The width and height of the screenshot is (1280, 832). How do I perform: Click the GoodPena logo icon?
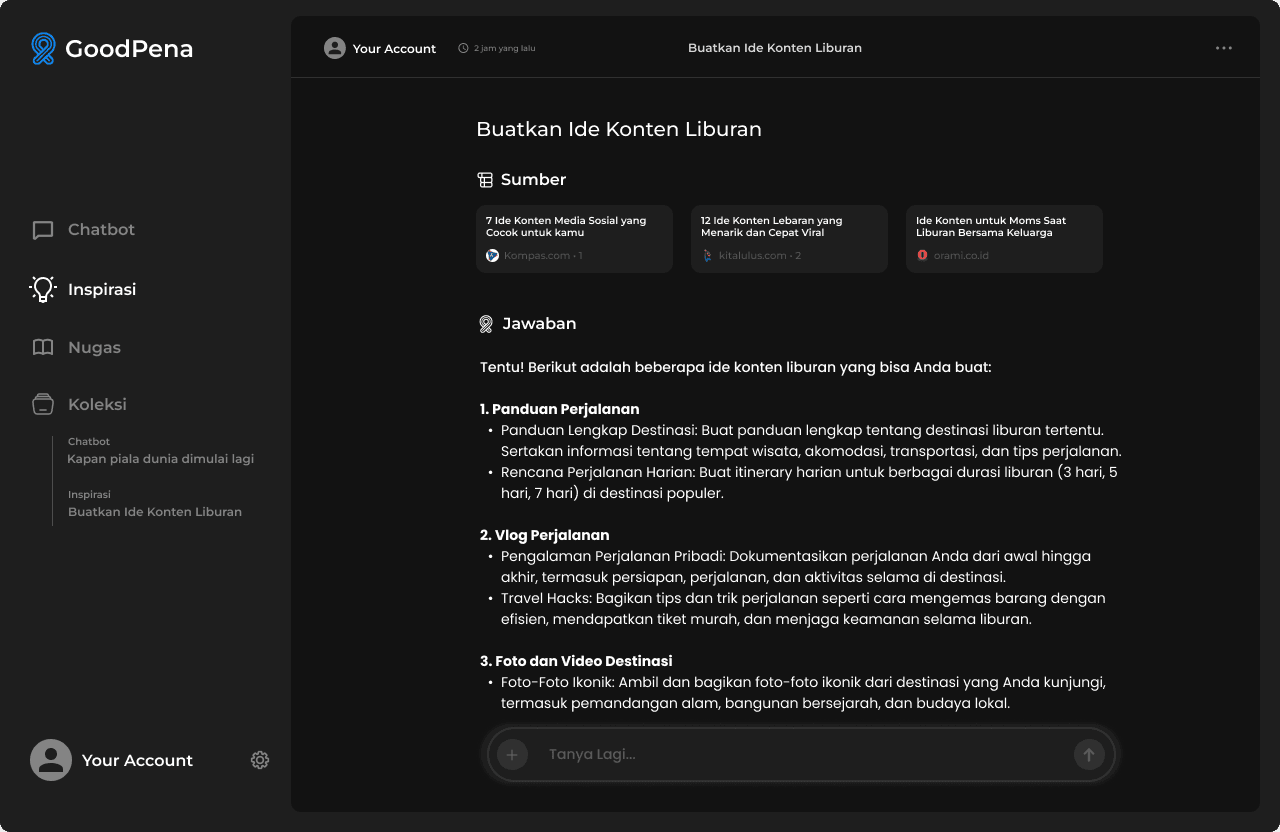[x=43, y=48]
